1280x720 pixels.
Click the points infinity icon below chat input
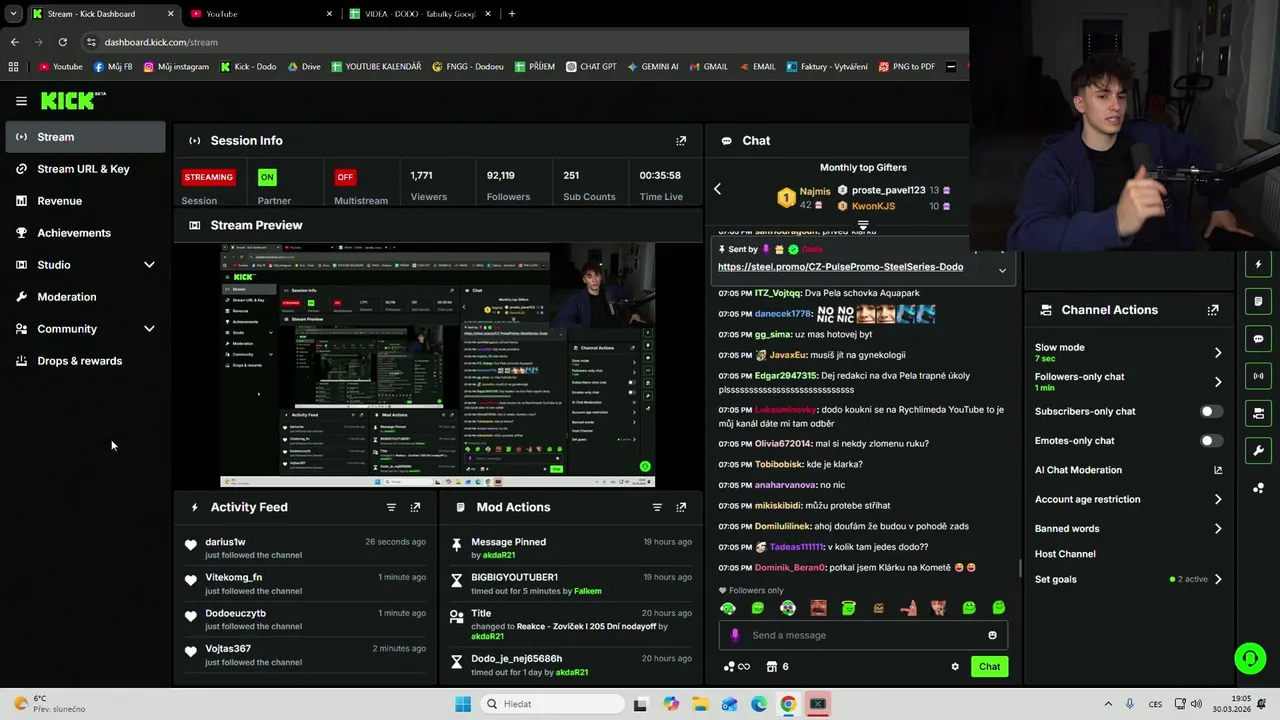click(x=737, y=667)
